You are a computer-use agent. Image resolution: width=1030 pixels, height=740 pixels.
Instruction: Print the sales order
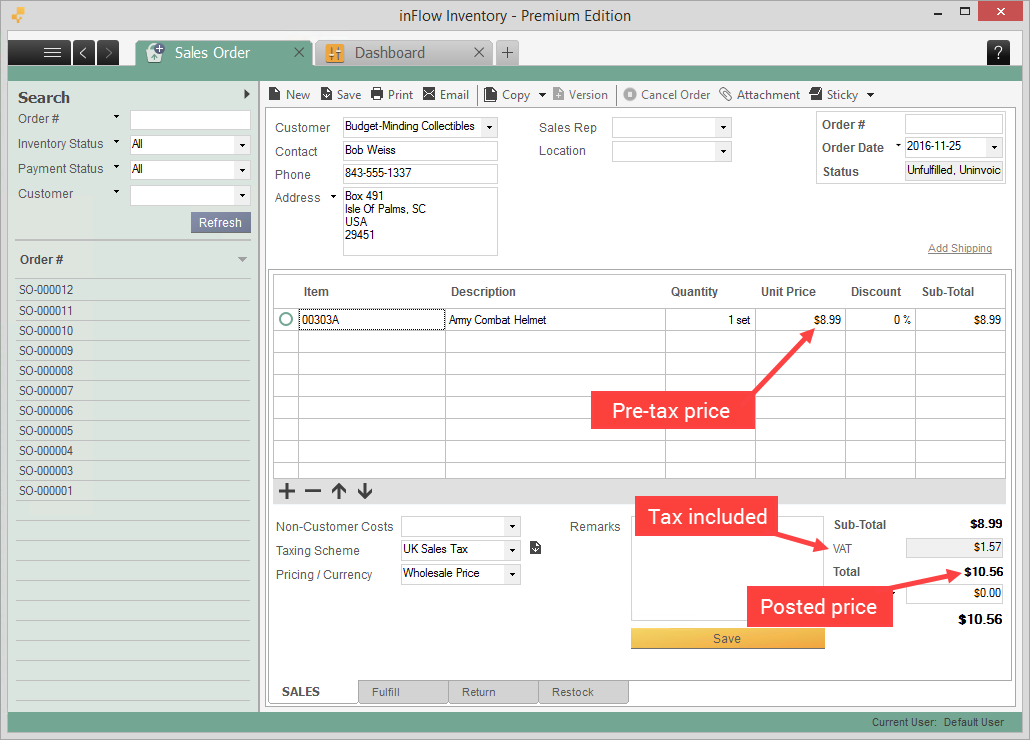[392, 95]
